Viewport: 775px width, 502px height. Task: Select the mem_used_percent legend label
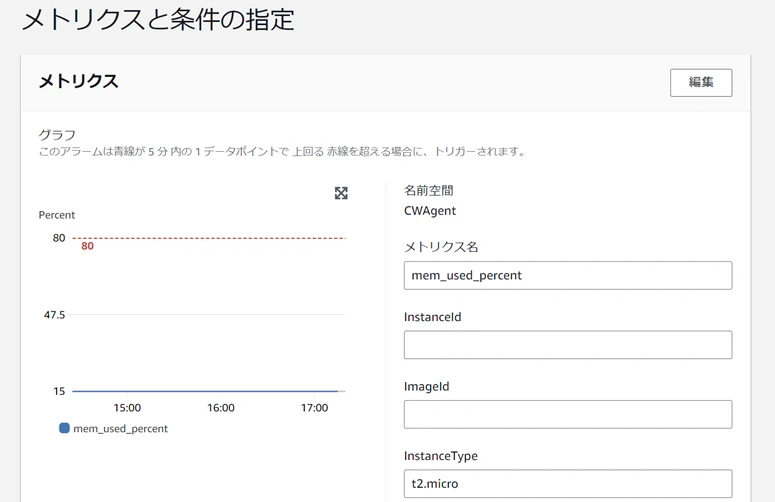121,429
